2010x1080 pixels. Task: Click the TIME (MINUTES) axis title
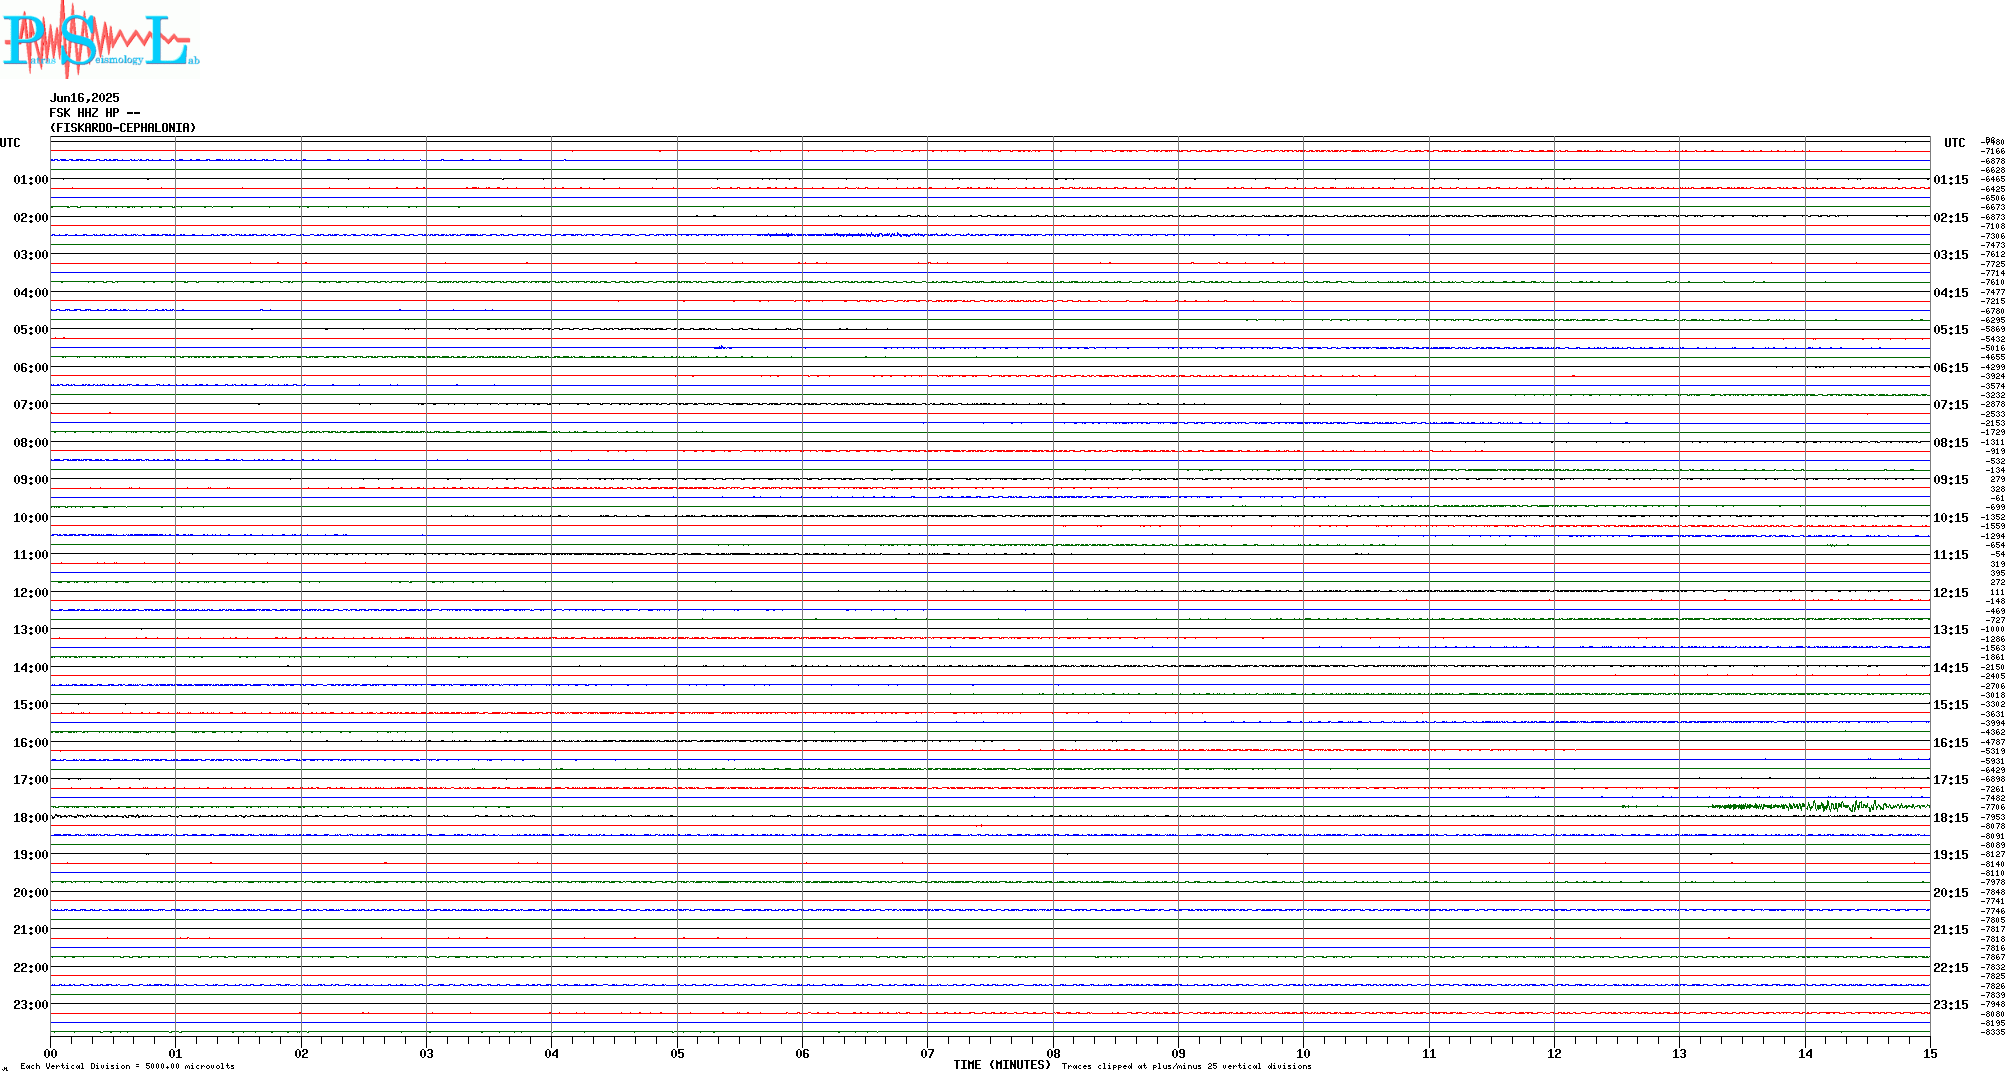(x=1003, y=1065)
